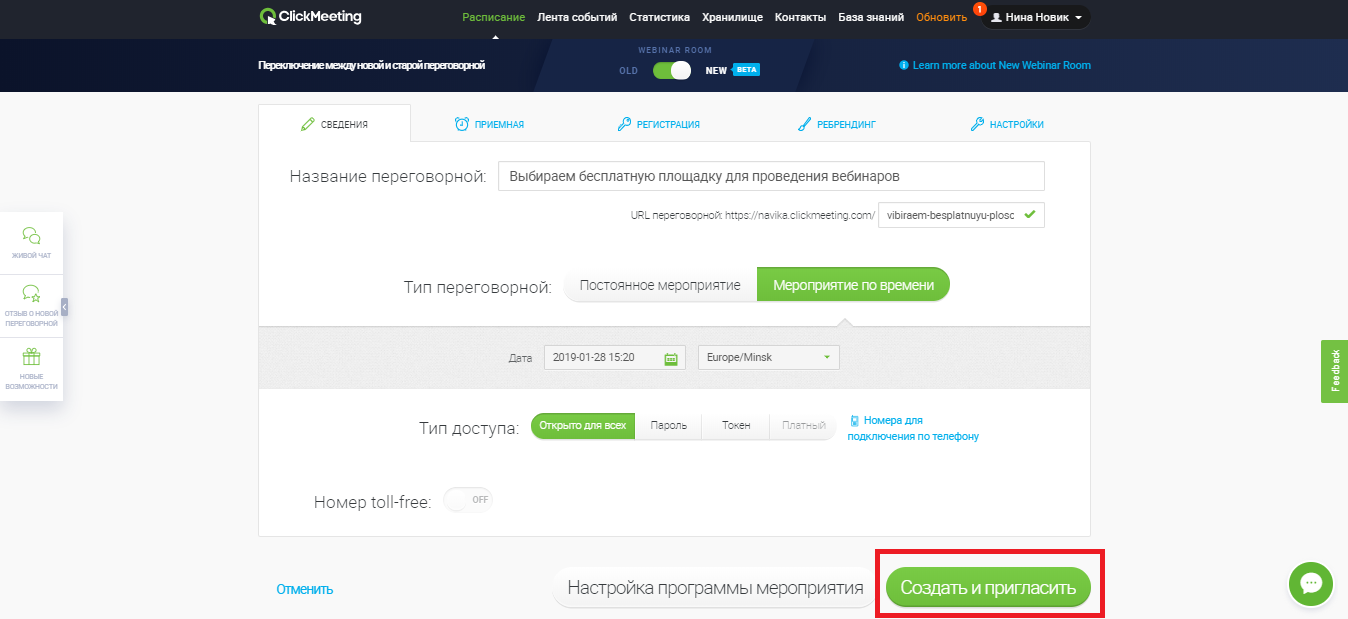Collapse the left sidebar with arrow handle
The image size is (1348, 619).
click(x=65, y=307)
